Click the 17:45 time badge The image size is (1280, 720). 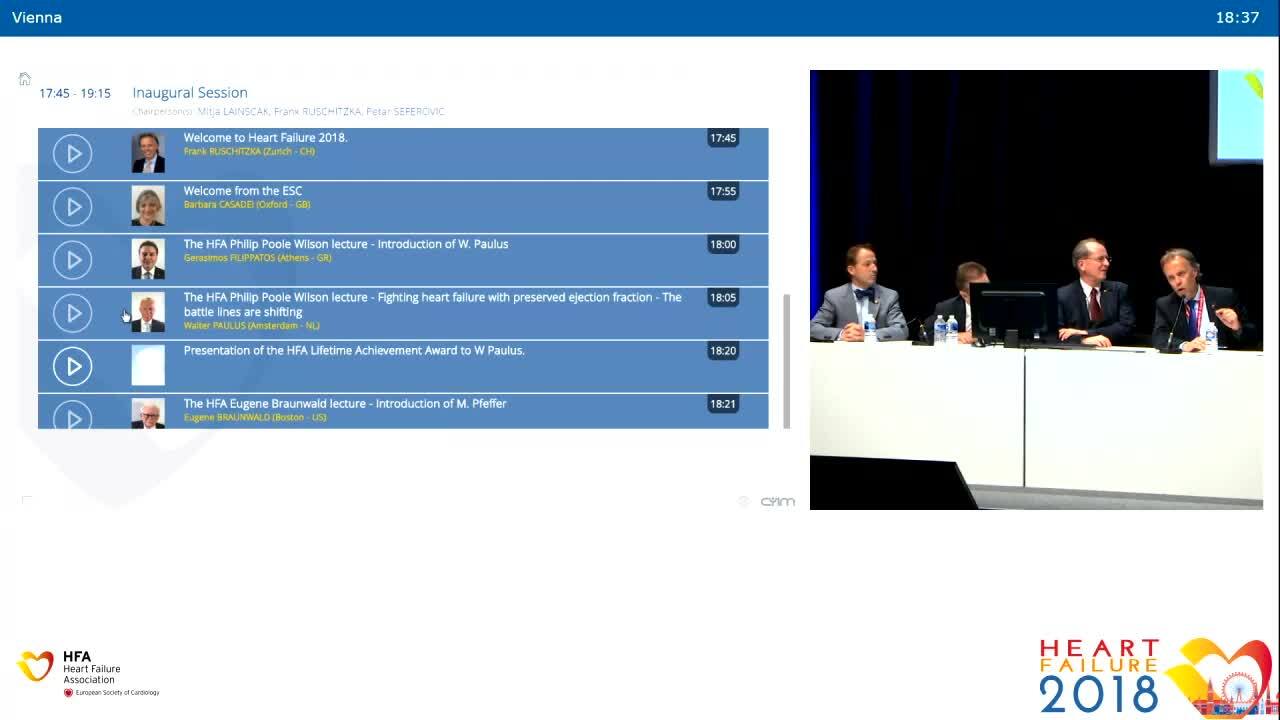(x=723, y=138)
